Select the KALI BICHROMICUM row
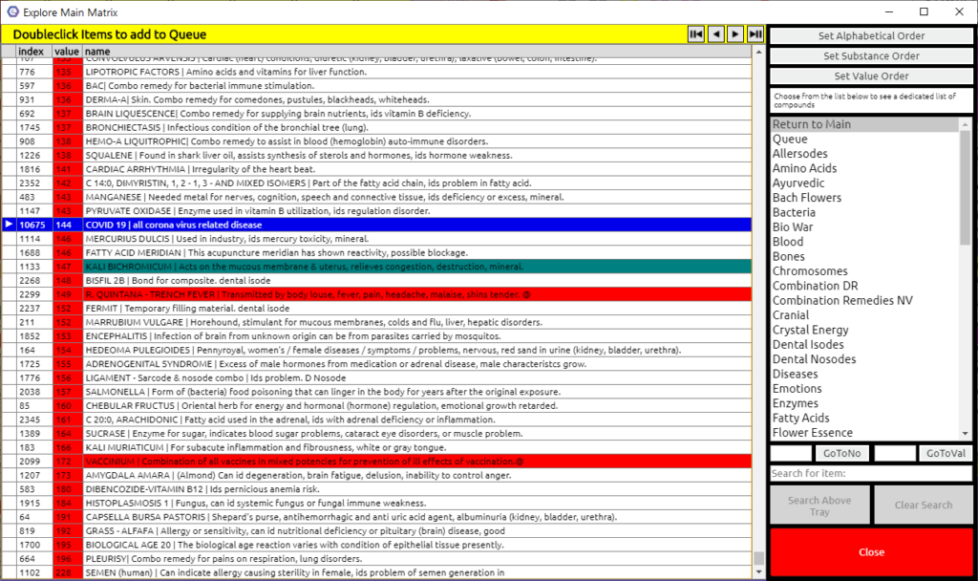Image resolution: width=978 pixels, height=581 pixels. coord(400,267)
